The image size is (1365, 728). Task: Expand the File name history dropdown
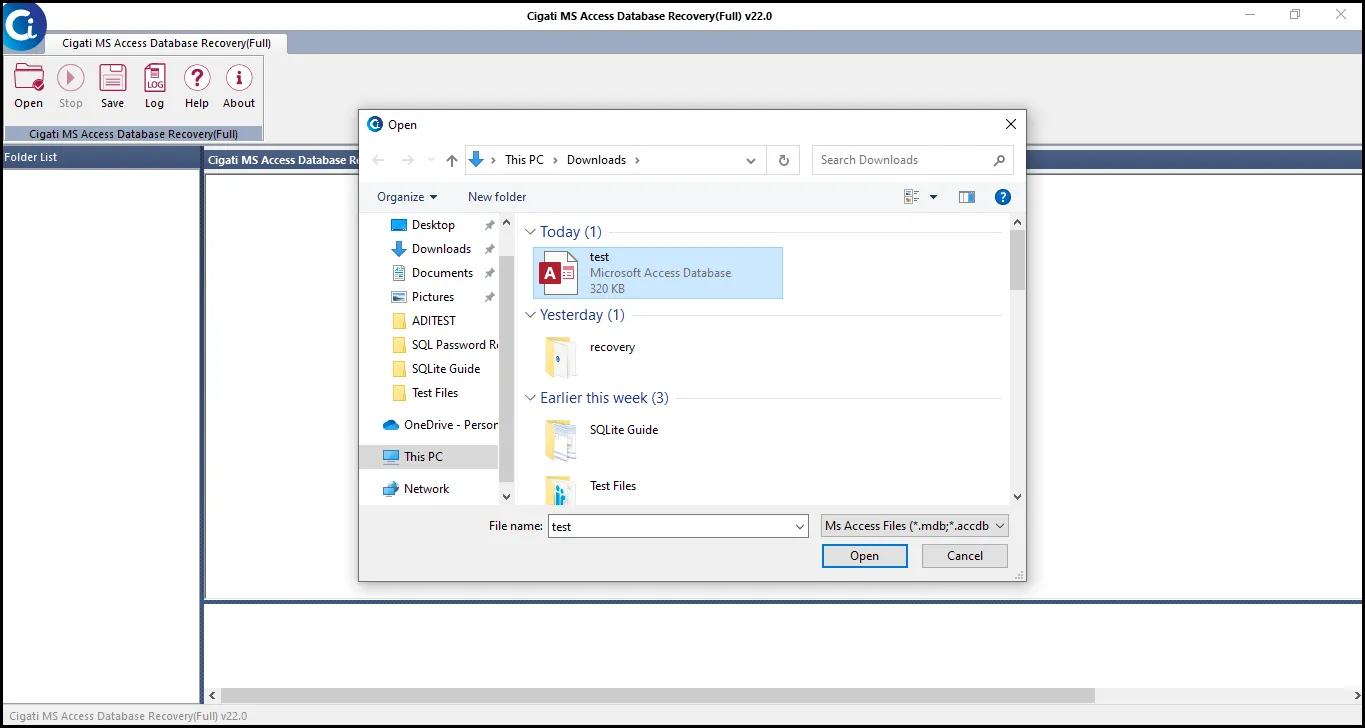800,526
